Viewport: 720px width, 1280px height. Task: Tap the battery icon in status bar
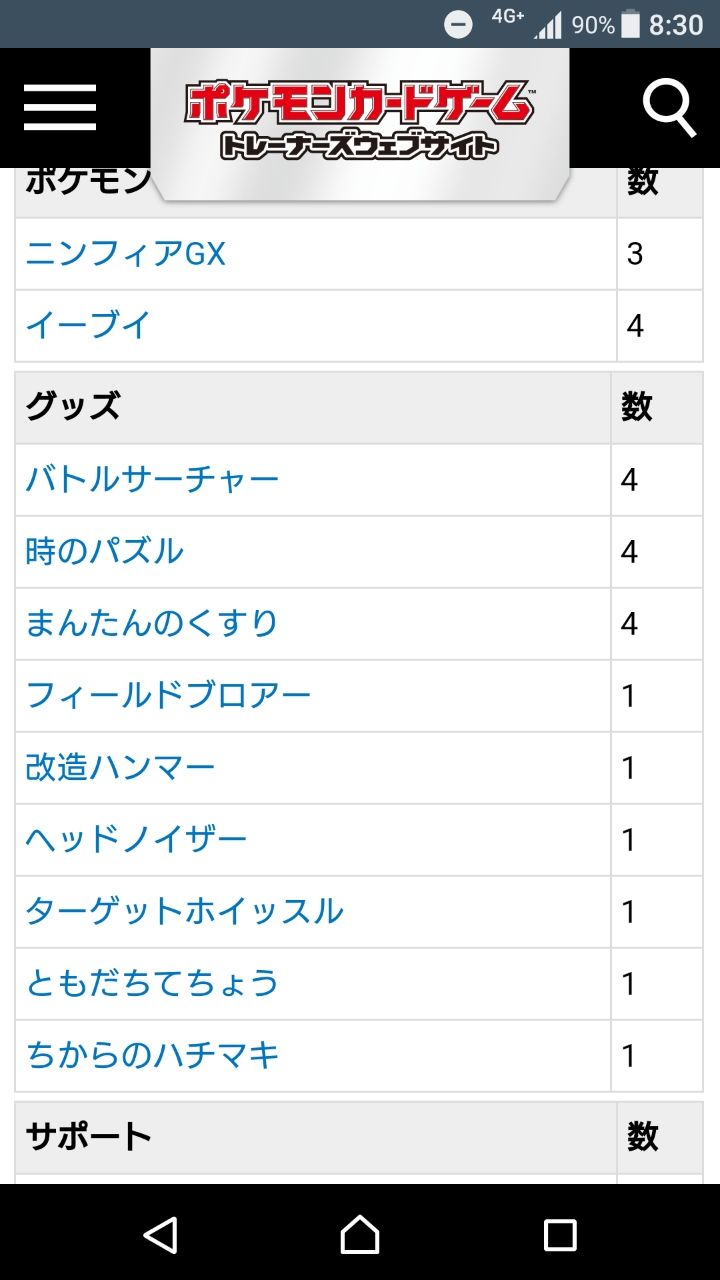tap(630, 24)
